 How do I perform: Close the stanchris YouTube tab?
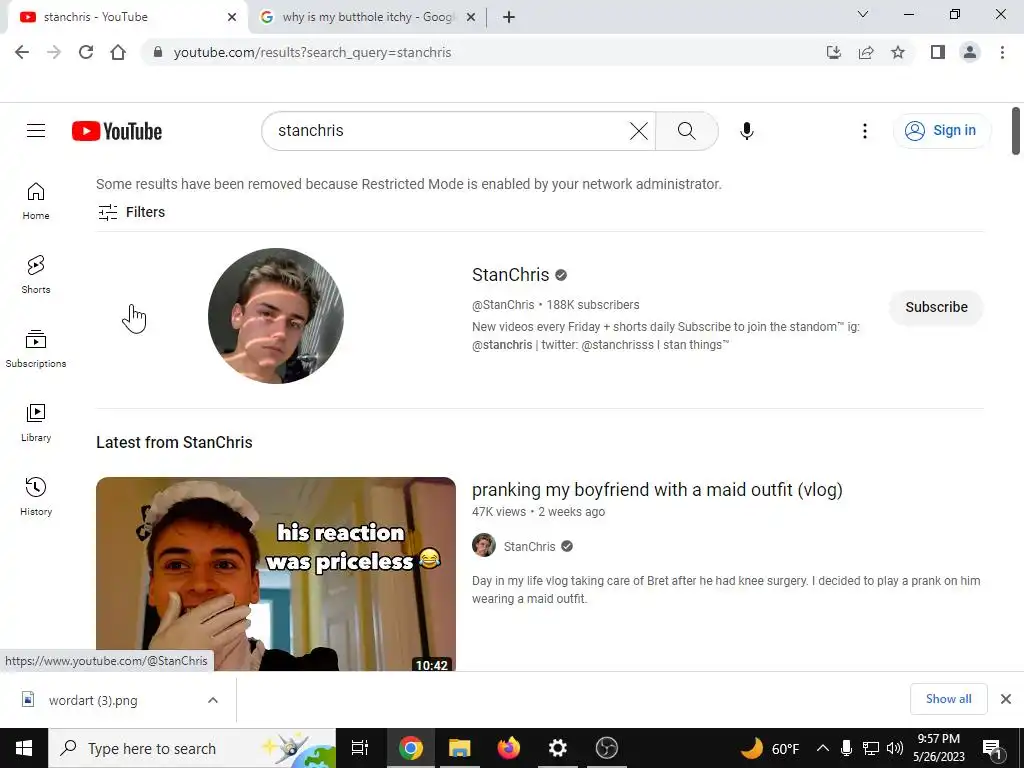click(x=232, y=18)
